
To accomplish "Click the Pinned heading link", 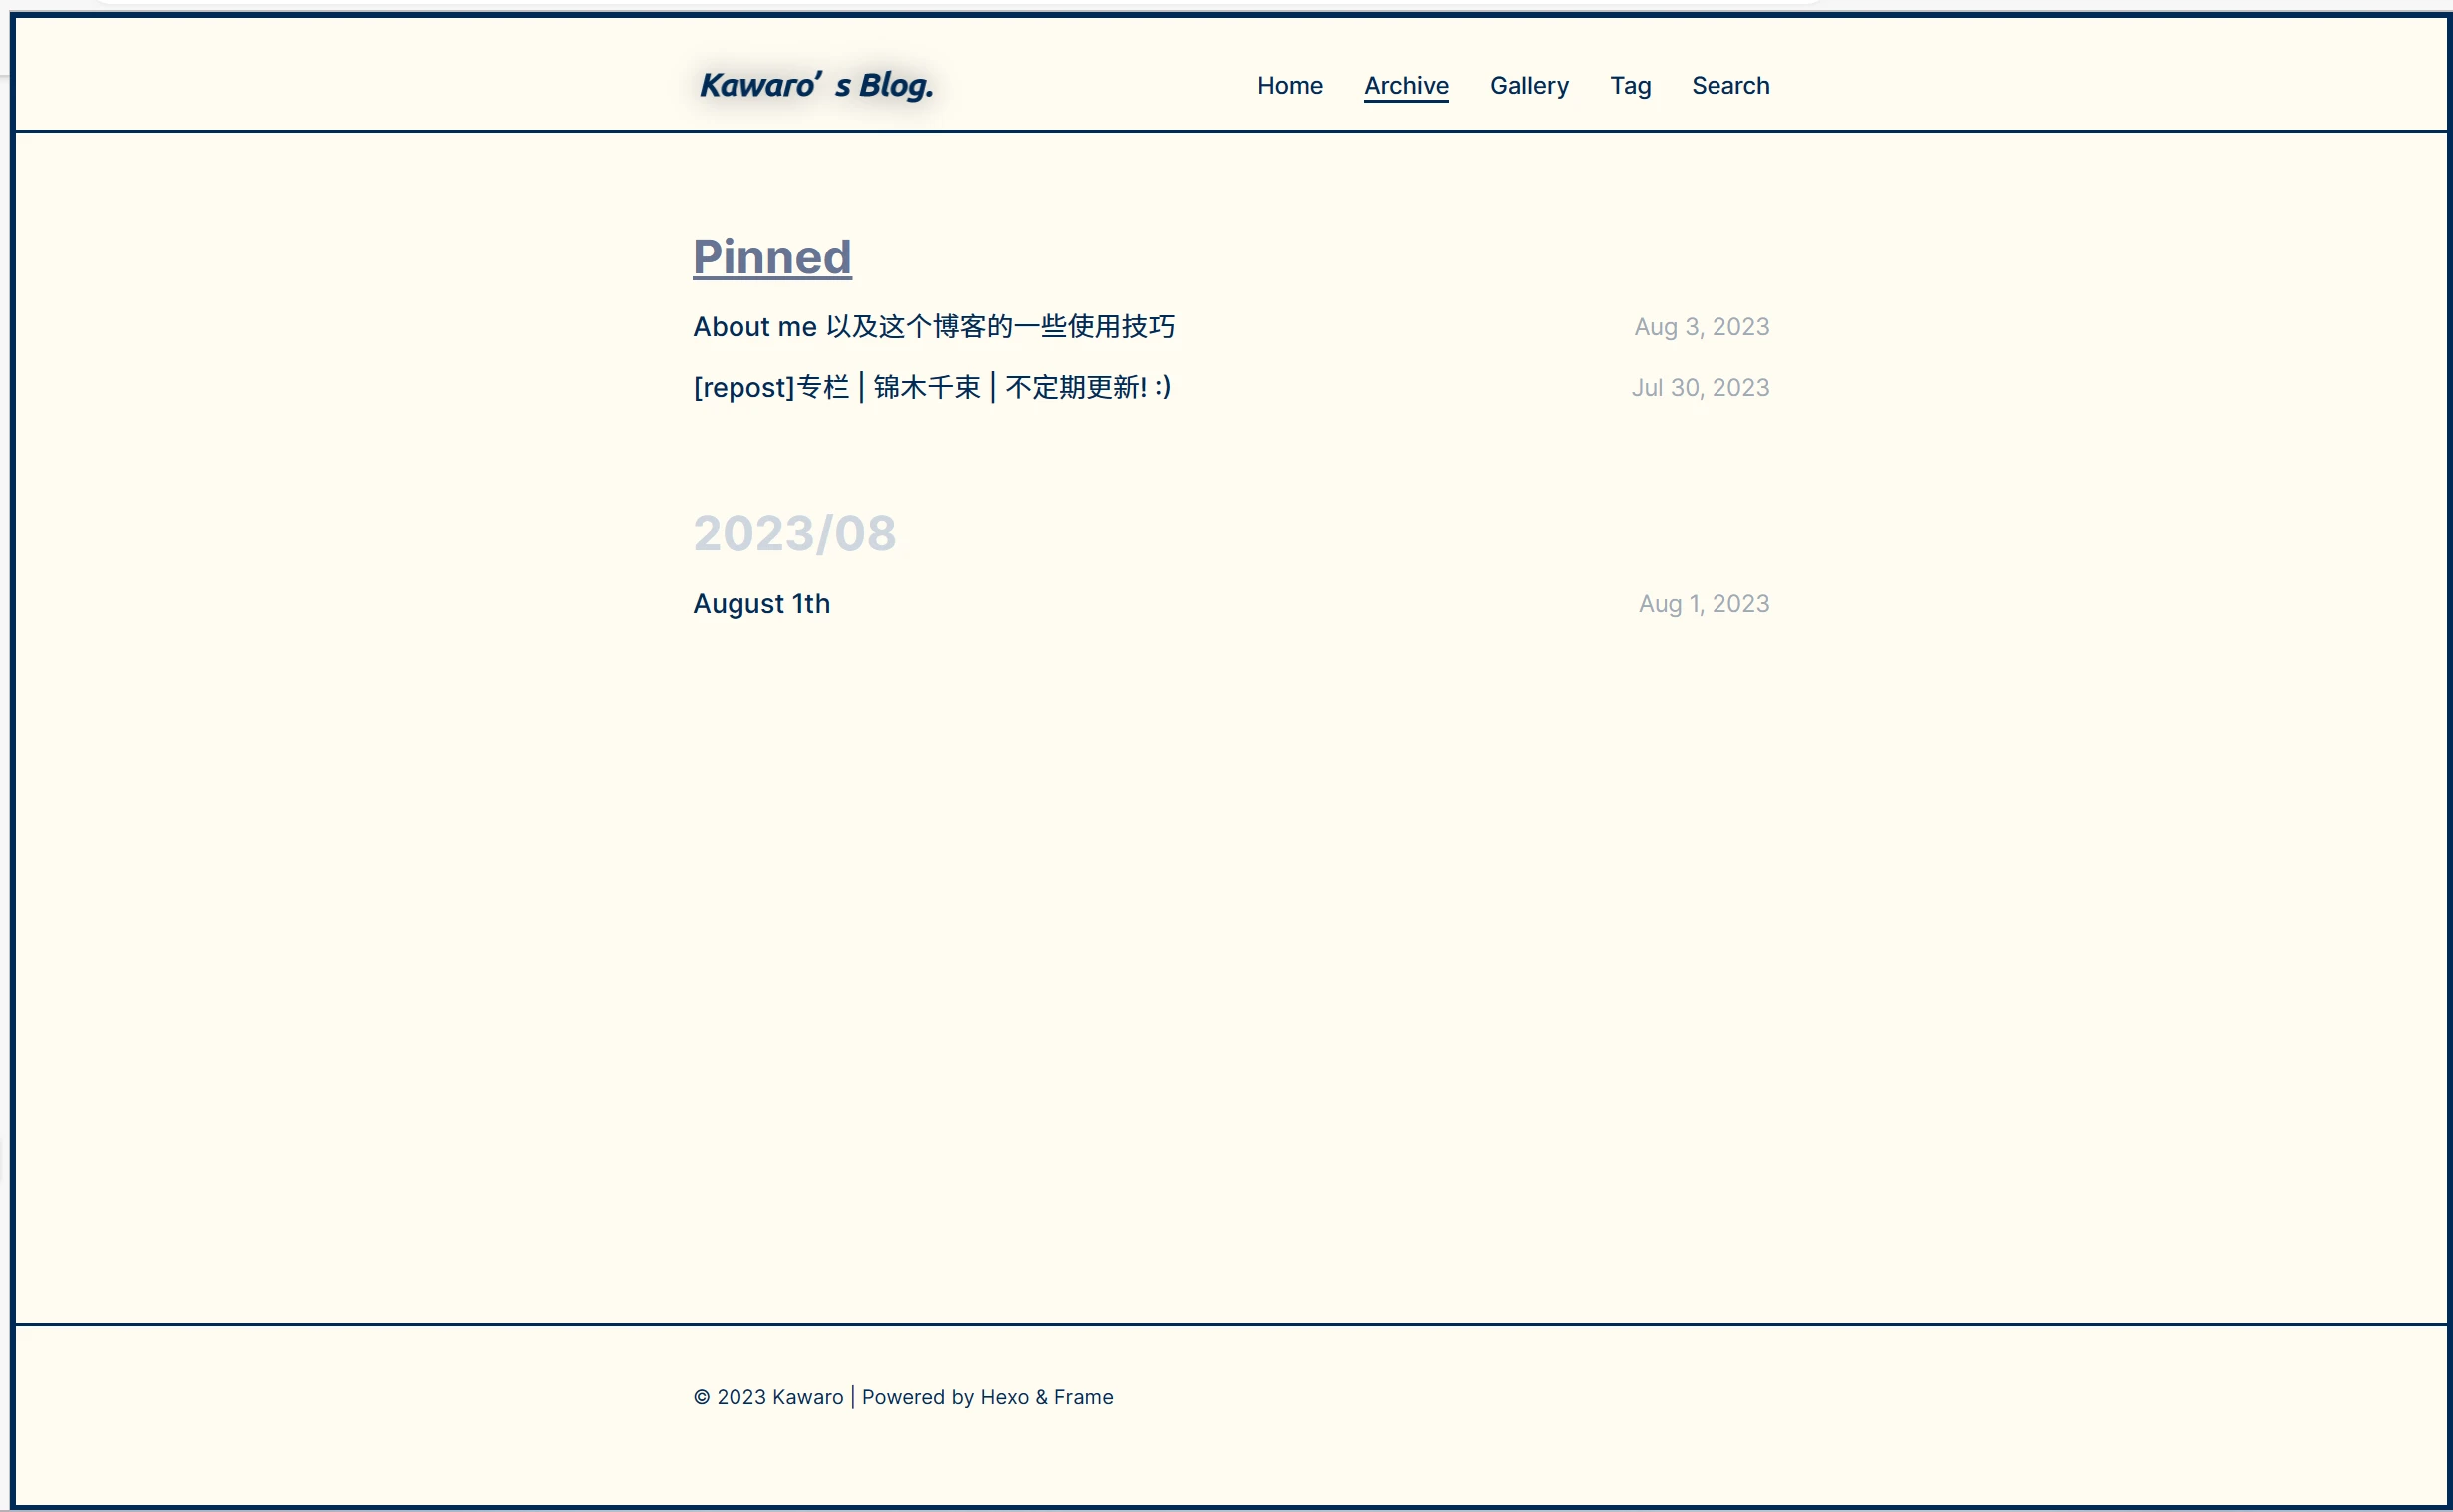I will [x=772, y=257].
